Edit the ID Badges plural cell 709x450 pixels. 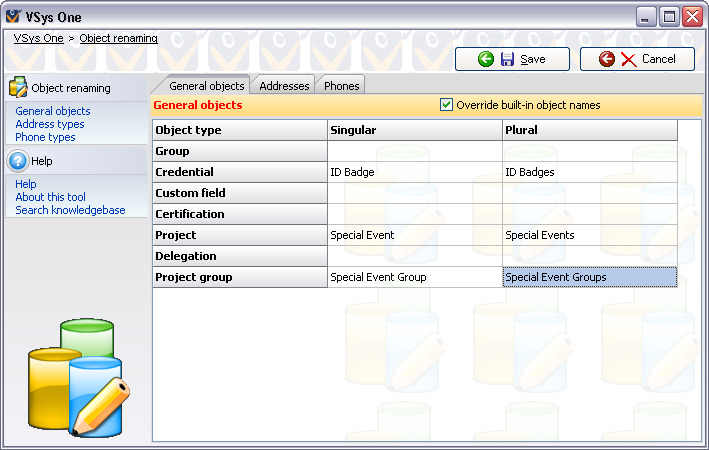[x=590, y=172]
